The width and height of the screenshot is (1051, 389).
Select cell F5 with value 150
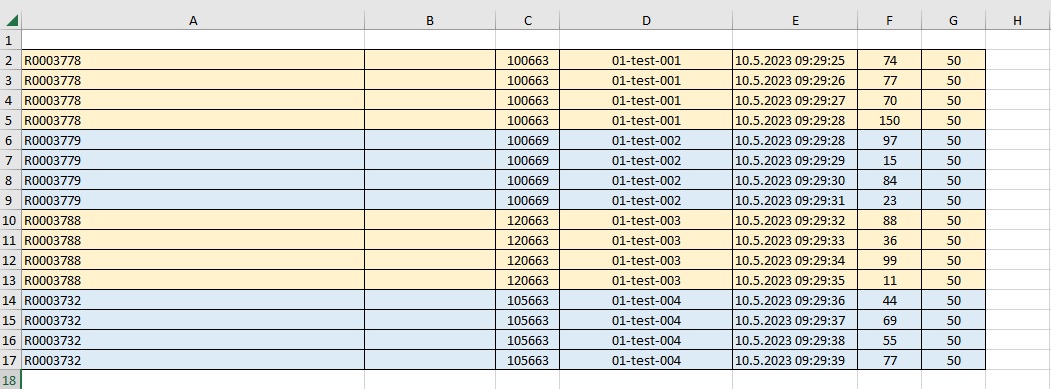pos(889,120)
